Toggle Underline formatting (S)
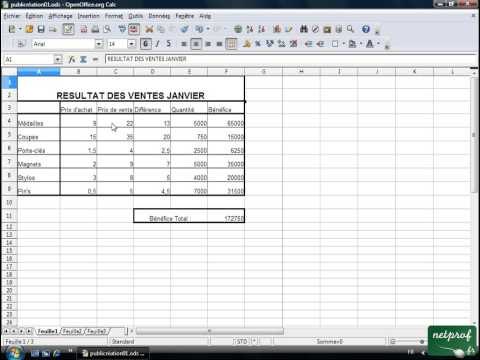480x360 pixels. (169, 44)
